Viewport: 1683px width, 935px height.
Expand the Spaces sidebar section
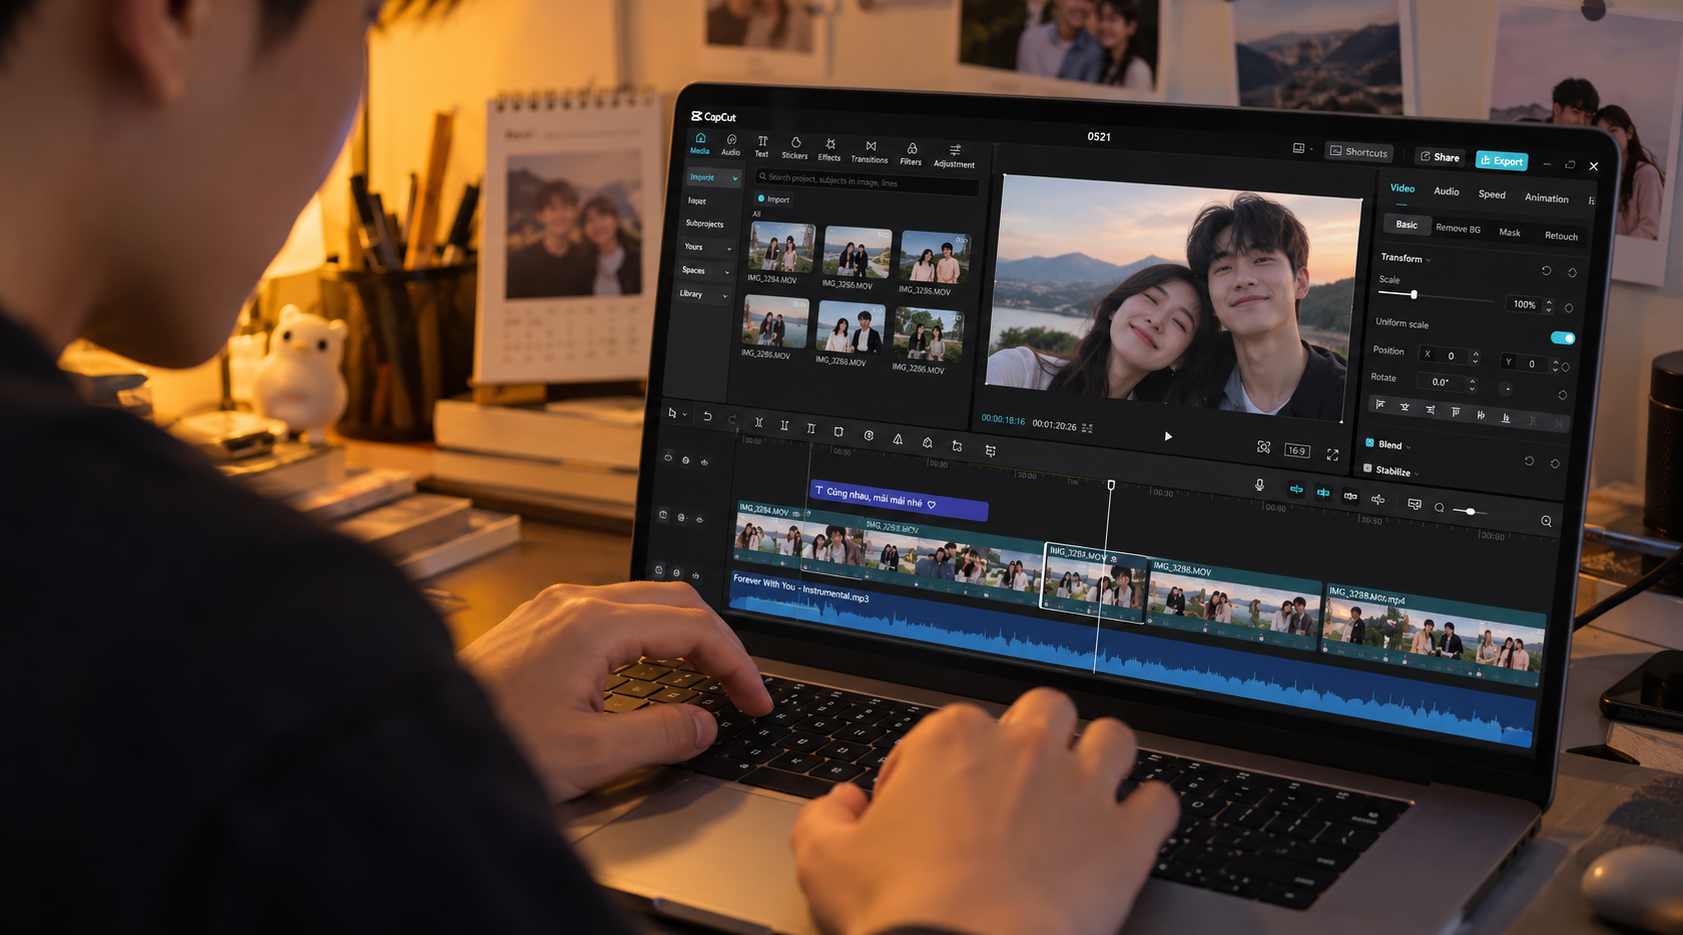tap(705, 271)
